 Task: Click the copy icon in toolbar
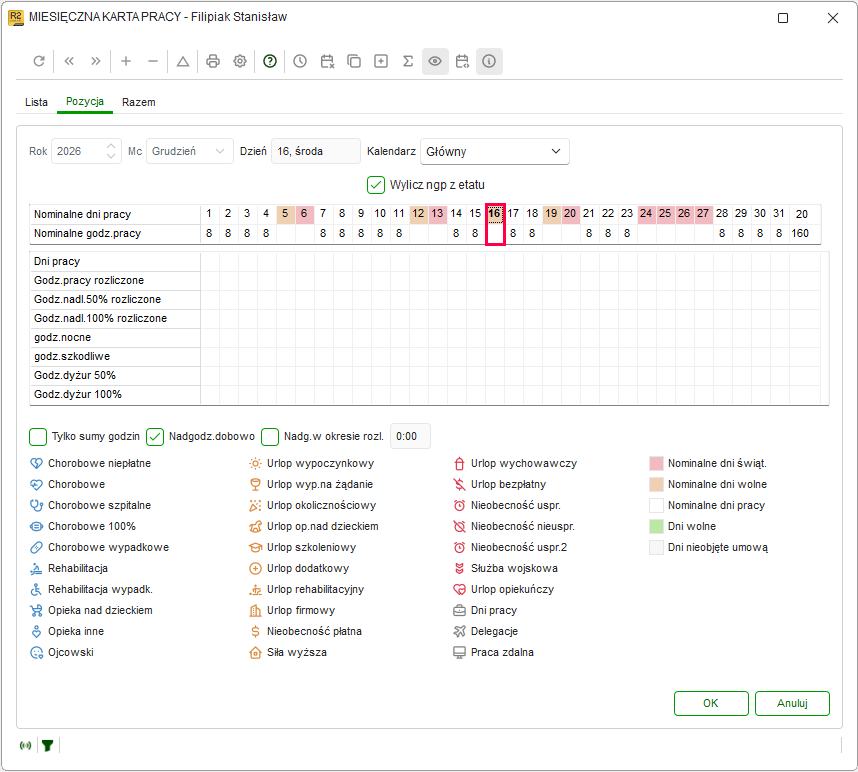click(354, 61)
